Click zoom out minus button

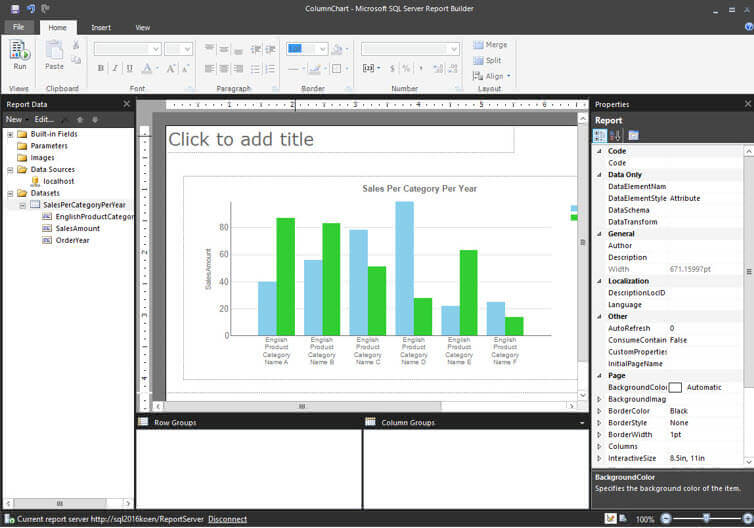[x=666, y=518]
